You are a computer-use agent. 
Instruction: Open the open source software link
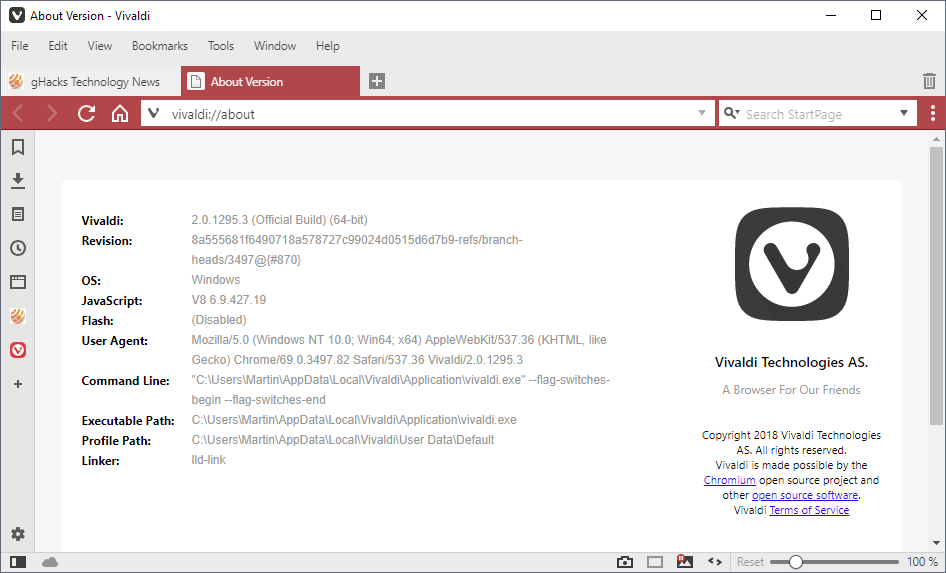tap(805, 495)
